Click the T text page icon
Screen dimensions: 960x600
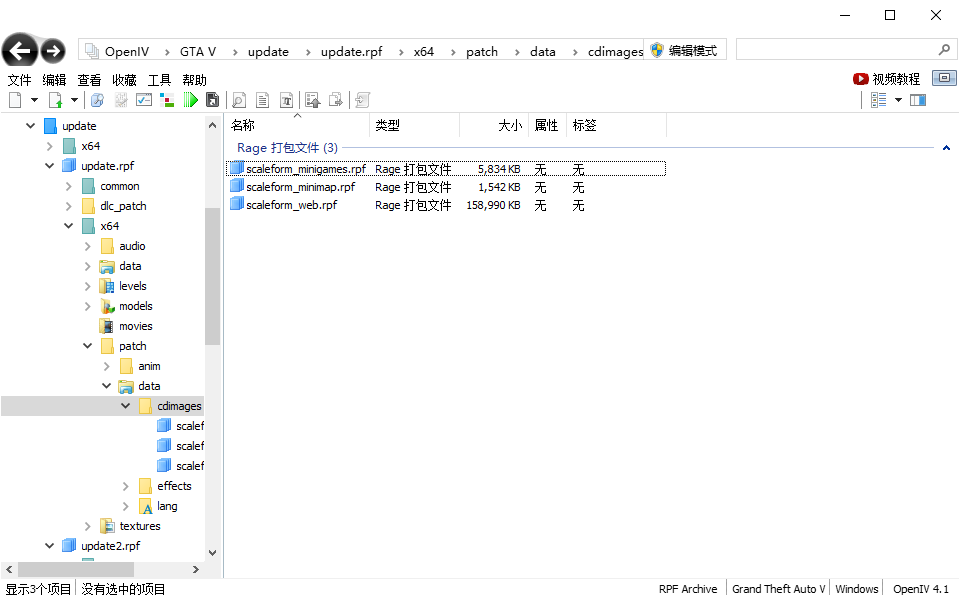click(x=287, y=100)
